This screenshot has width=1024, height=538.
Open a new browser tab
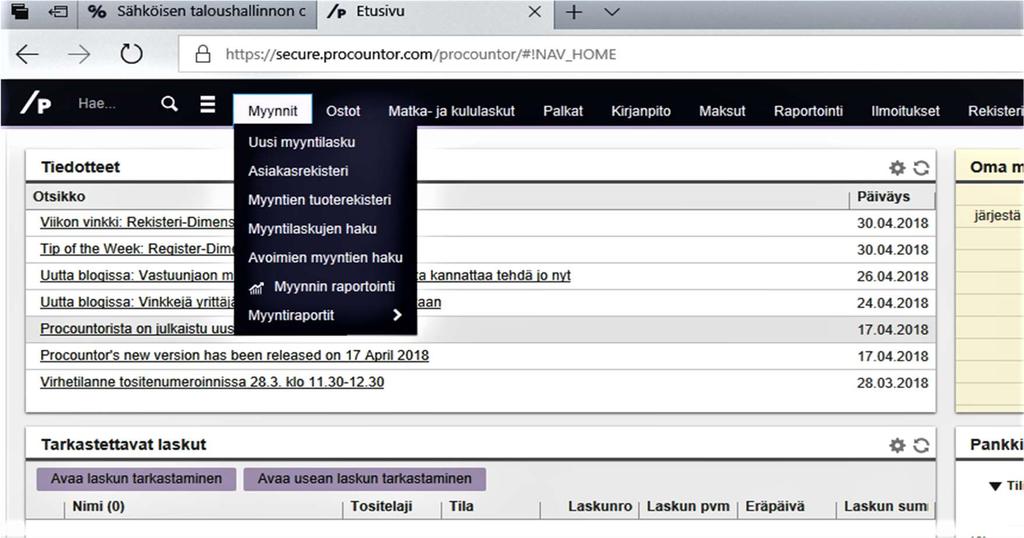(574, 12)
